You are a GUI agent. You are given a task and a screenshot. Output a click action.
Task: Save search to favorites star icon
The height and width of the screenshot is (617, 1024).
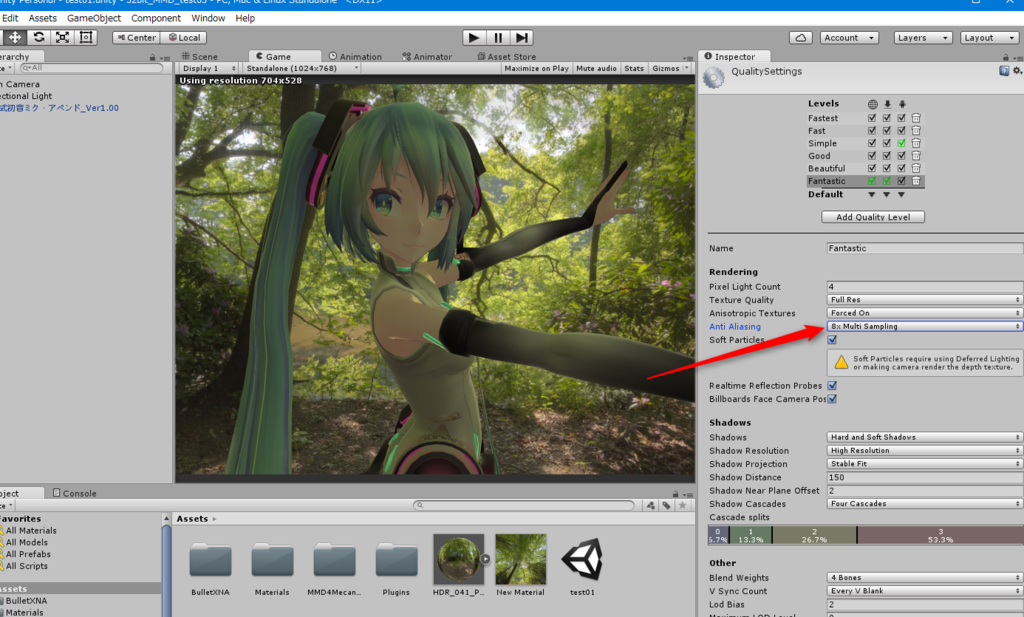pos(682,505)
